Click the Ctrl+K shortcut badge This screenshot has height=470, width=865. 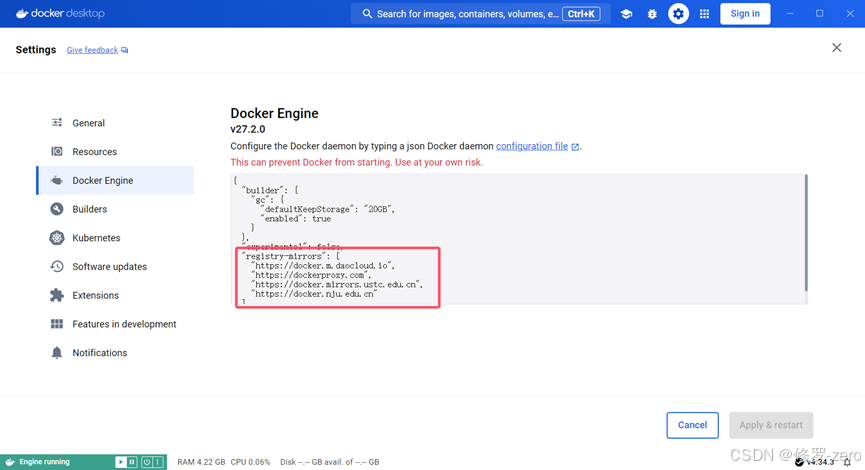(x=581, y=14)
